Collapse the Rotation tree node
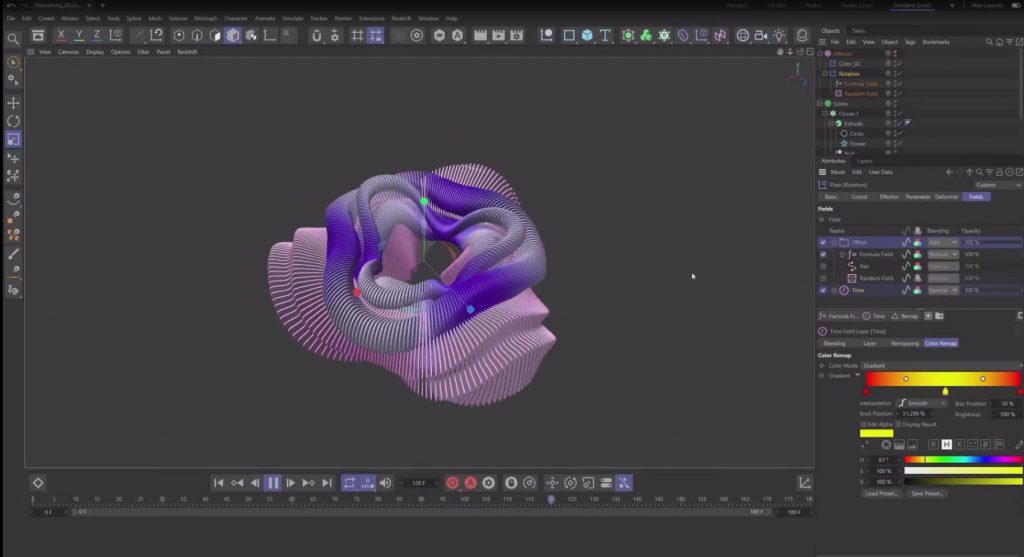The height and width of the screenshot is (557, 1024). 825,74
